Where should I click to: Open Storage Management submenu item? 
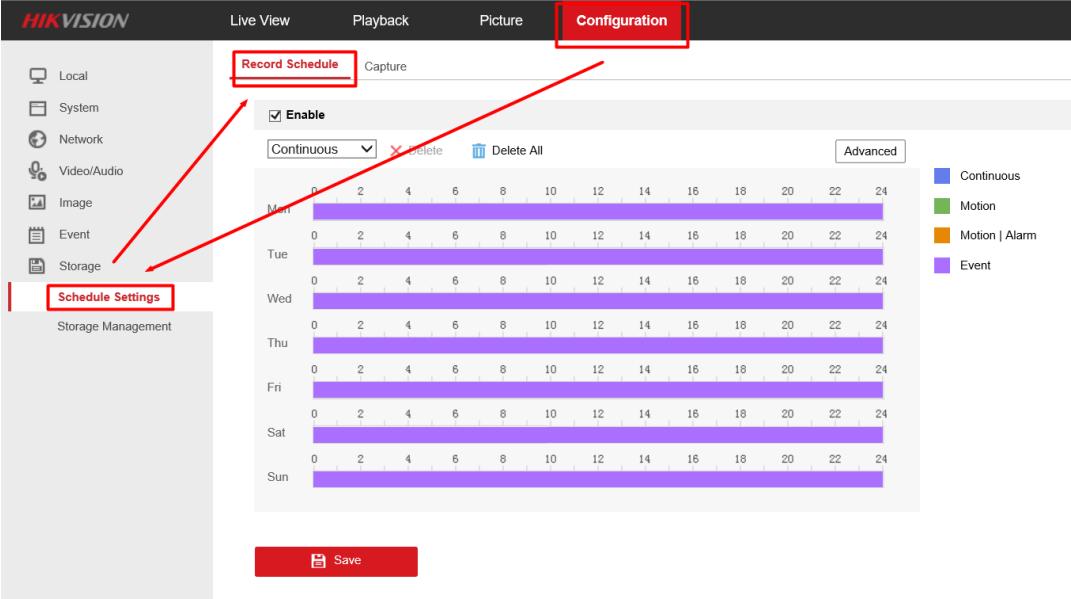[114, 326]
